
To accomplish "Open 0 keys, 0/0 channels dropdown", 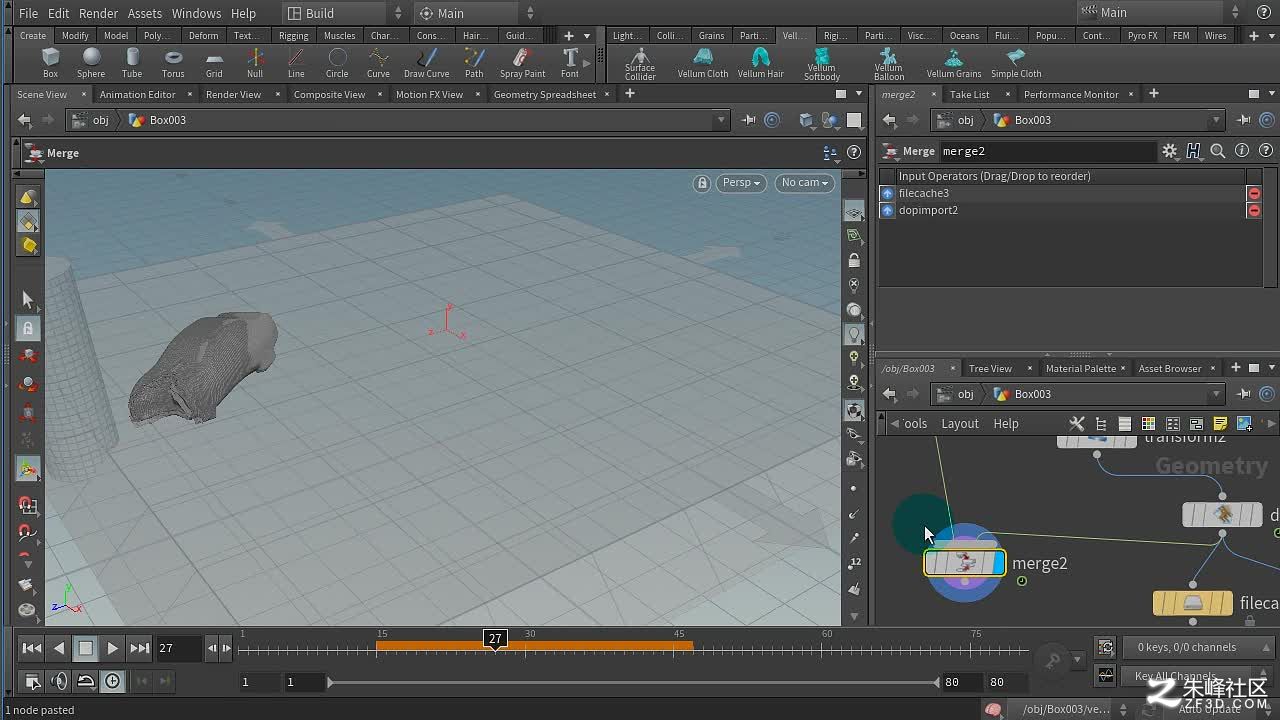I will [1198, 647].
